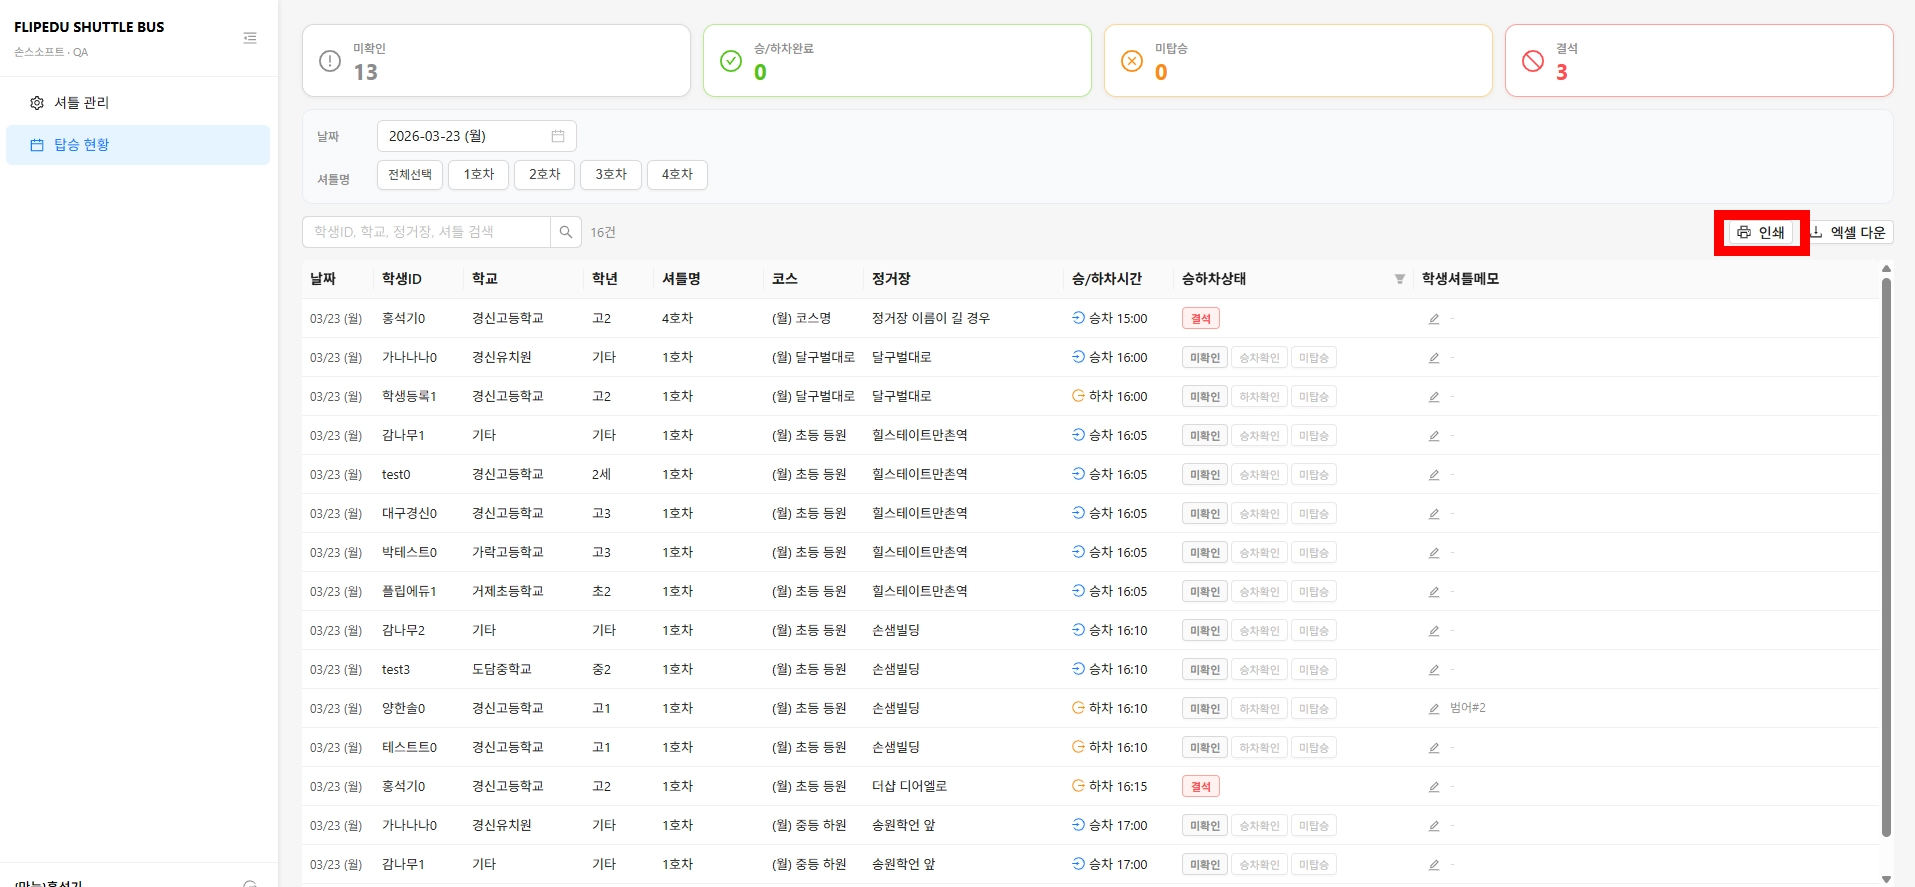The height and width of the screenshot is (887, 1915).
Task: Click the 인쇄 print button
Action: tap(1761, 233)
